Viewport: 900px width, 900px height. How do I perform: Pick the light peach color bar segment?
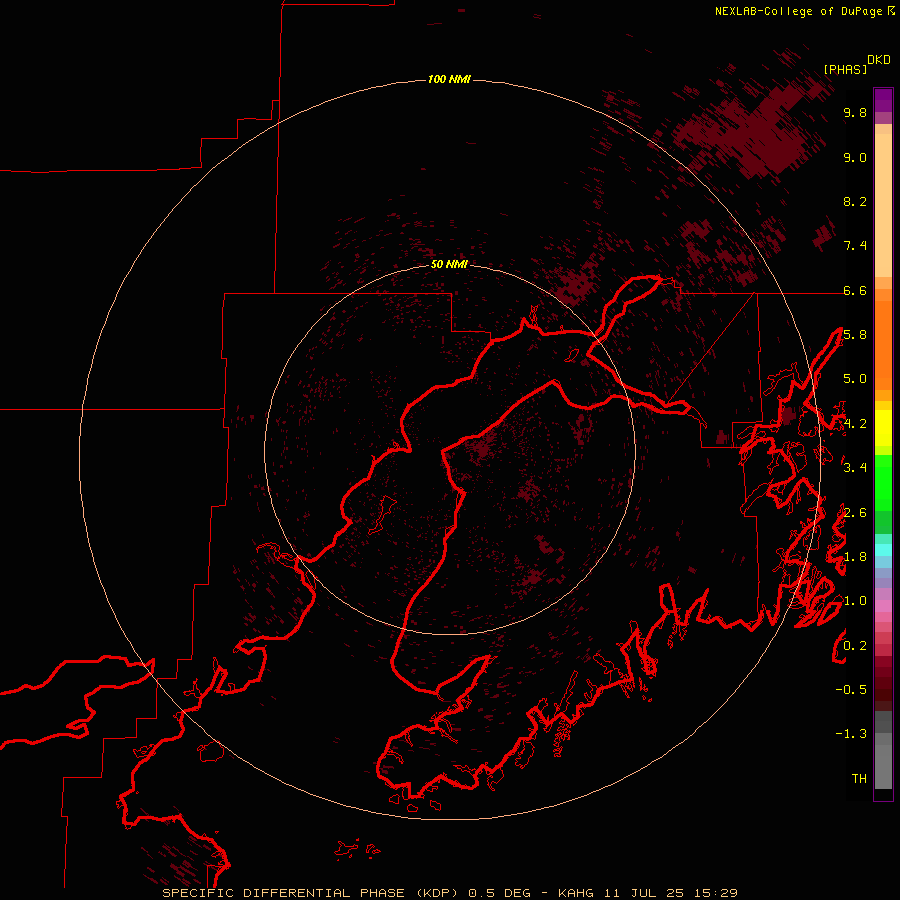pos(883,205)
